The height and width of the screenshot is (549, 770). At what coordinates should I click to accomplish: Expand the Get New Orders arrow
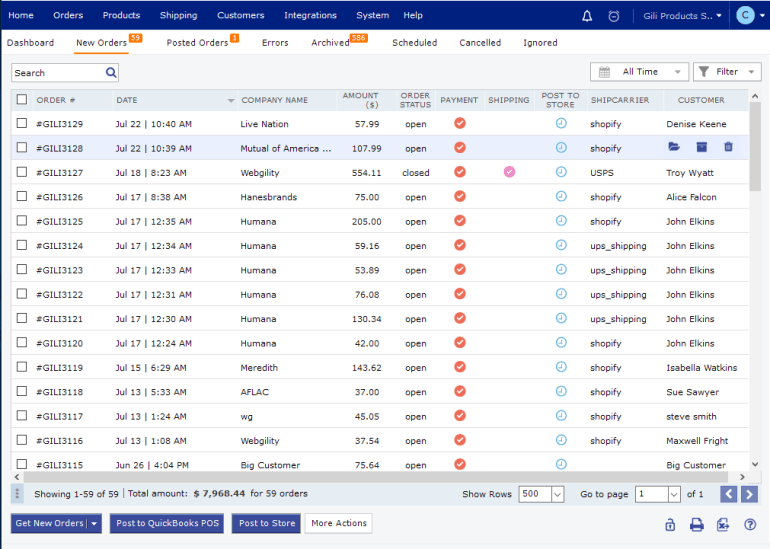tap(94, 523)
